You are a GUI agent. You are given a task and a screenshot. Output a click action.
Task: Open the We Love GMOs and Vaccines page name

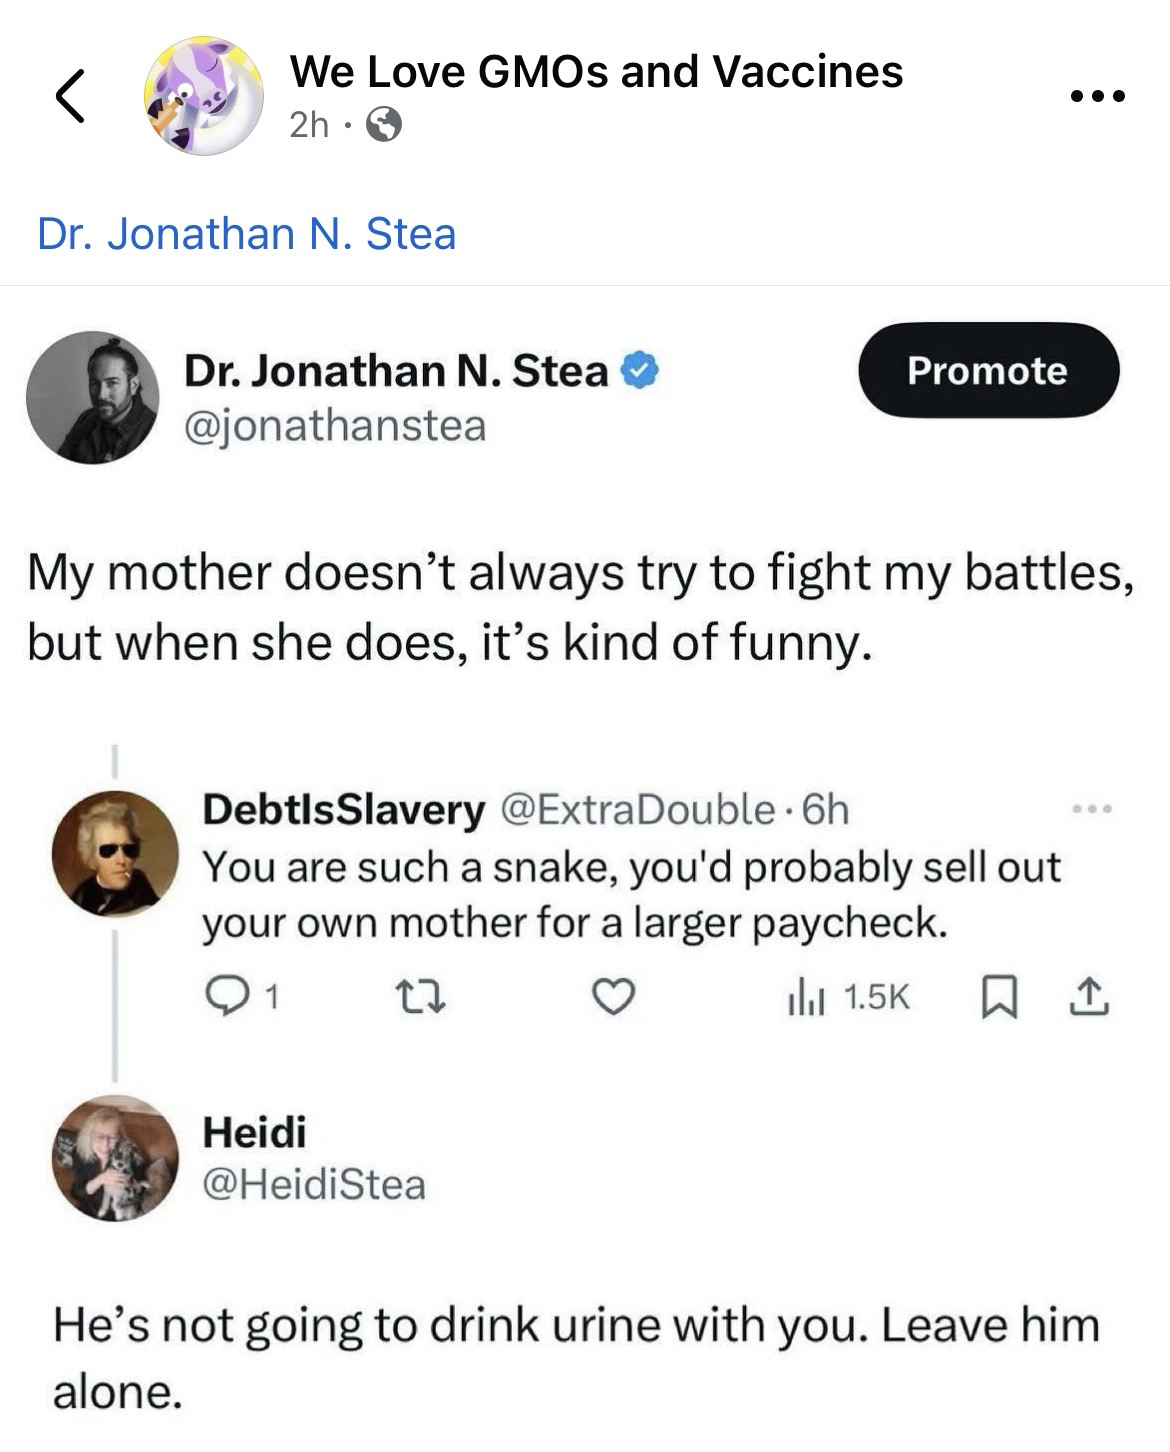coord(596,72)
